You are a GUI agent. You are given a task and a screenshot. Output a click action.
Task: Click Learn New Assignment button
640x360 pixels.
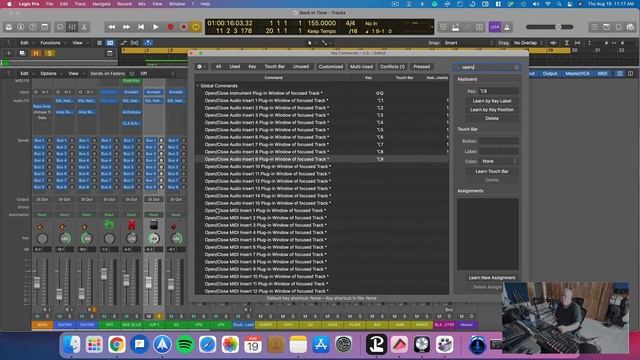point(492,278)
